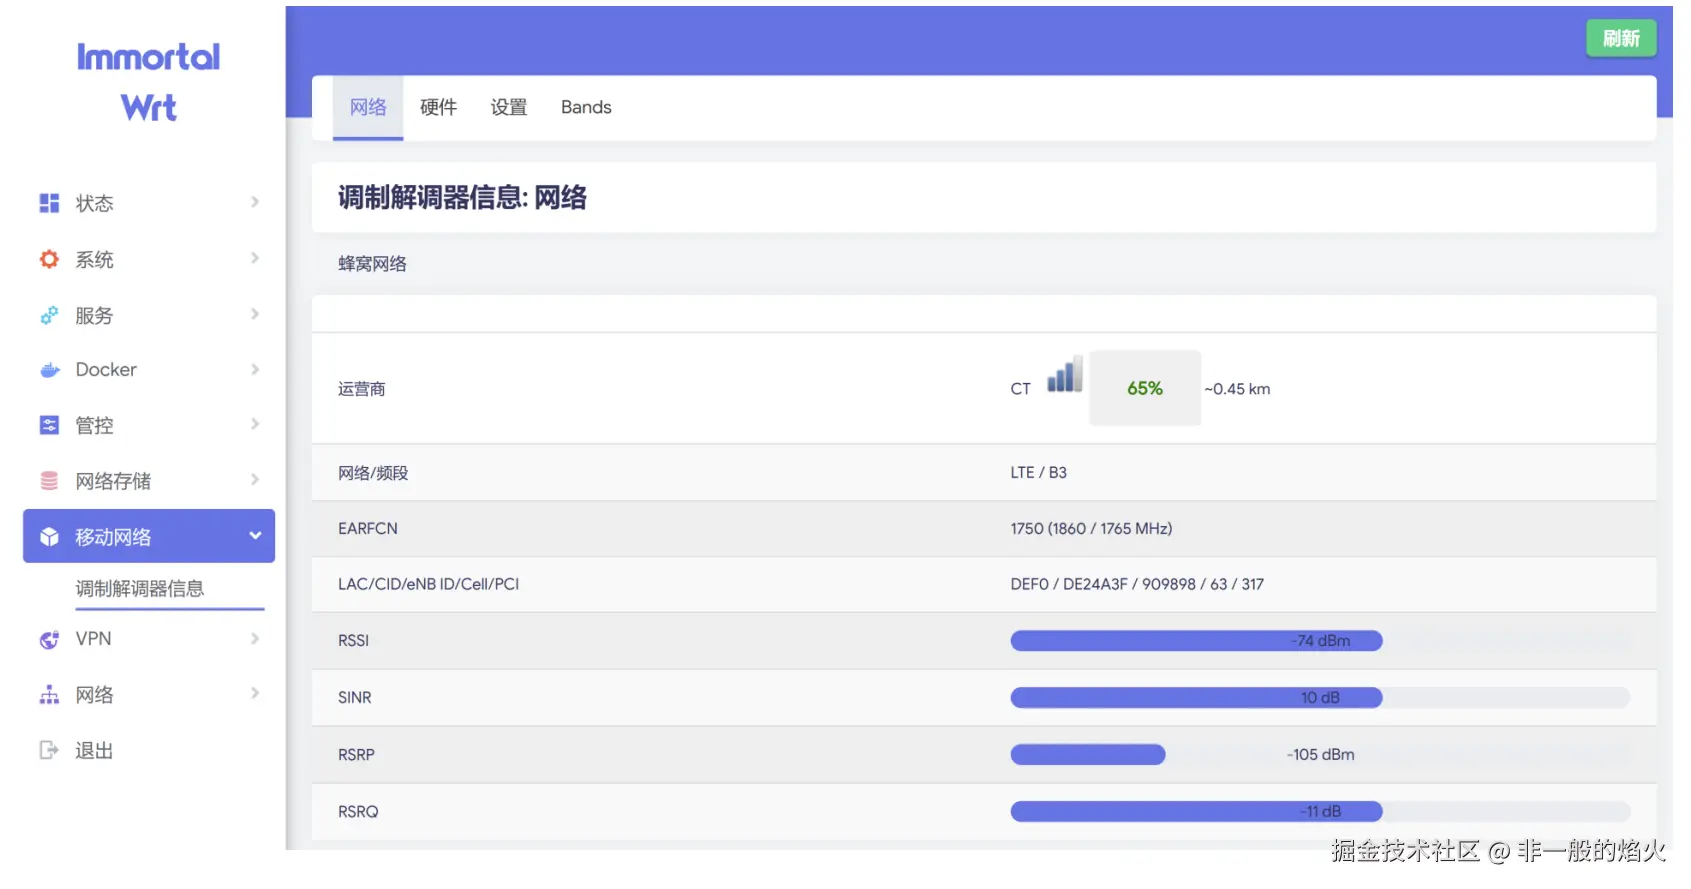Click the EARFCN row label
The height and width of the screenshot is (889, 1691).
tap(367, 528)
